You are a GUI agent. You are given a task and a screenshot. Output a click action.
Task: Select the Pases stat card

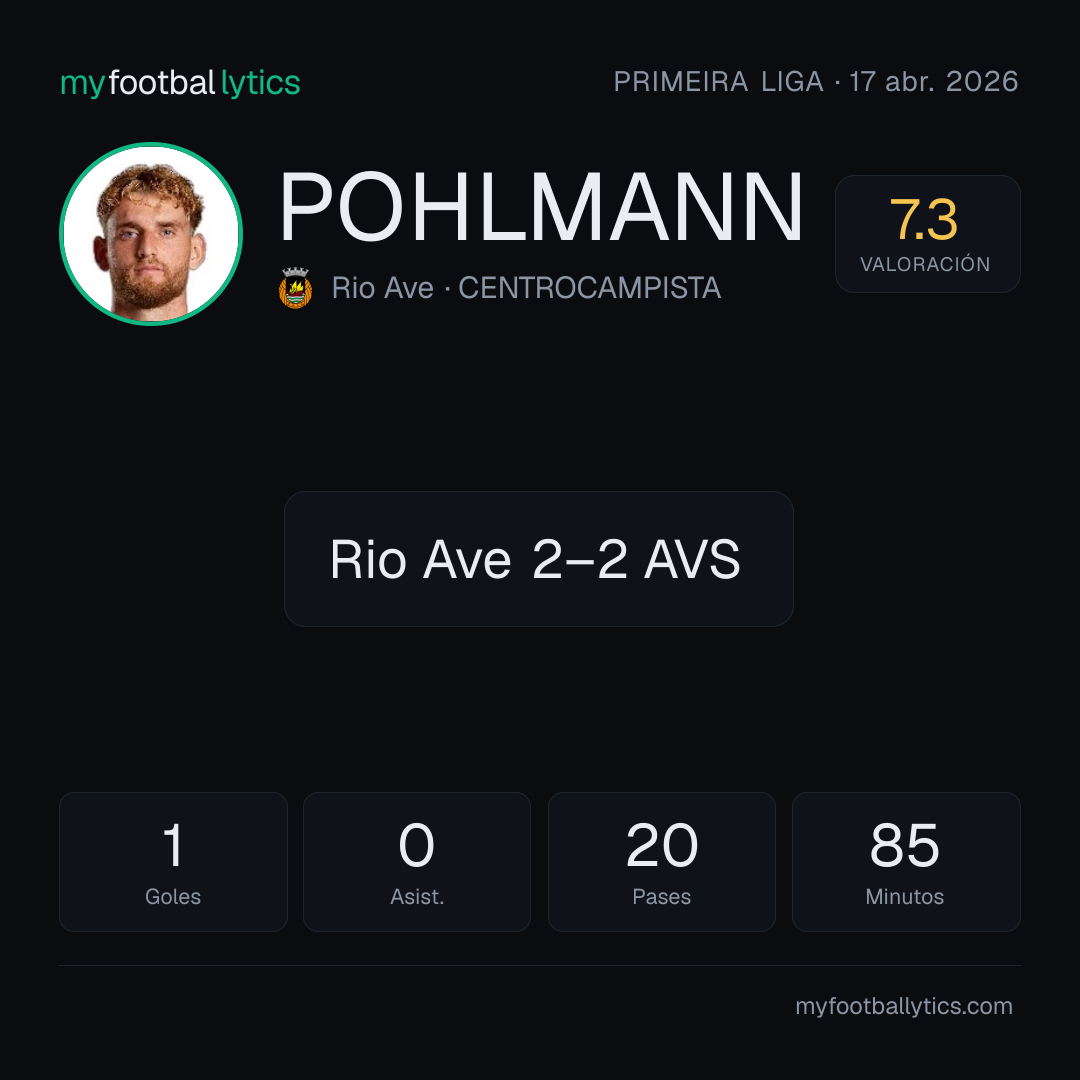coord(661,862)
